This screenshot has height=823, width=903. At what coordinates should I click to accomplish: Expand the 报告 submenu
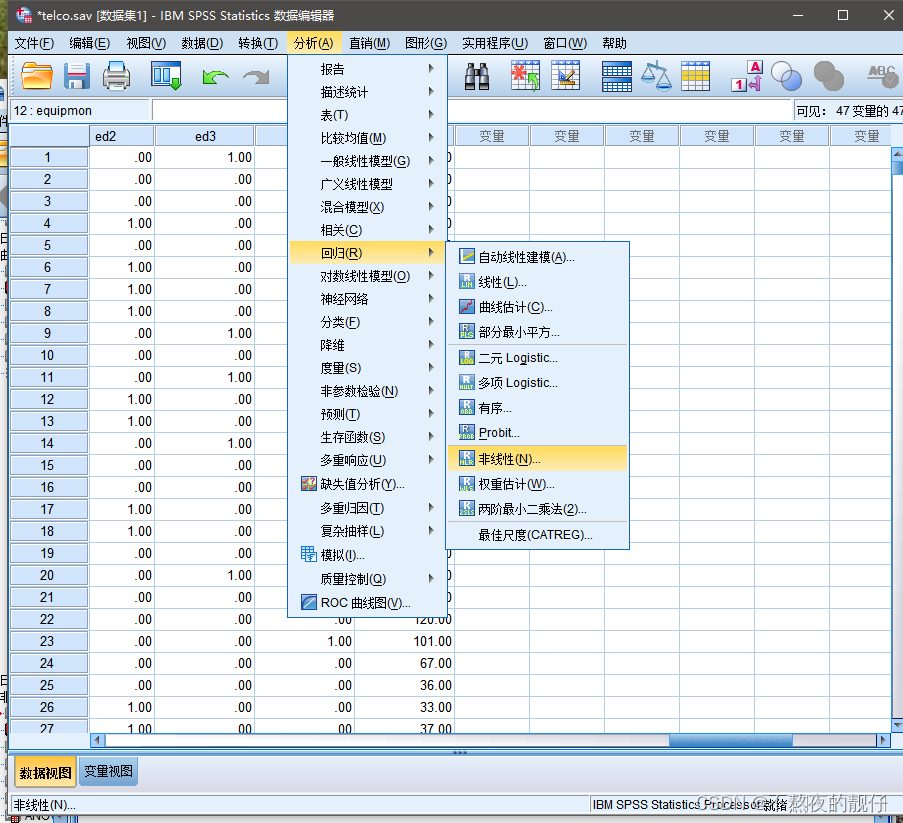pos(367,69)
